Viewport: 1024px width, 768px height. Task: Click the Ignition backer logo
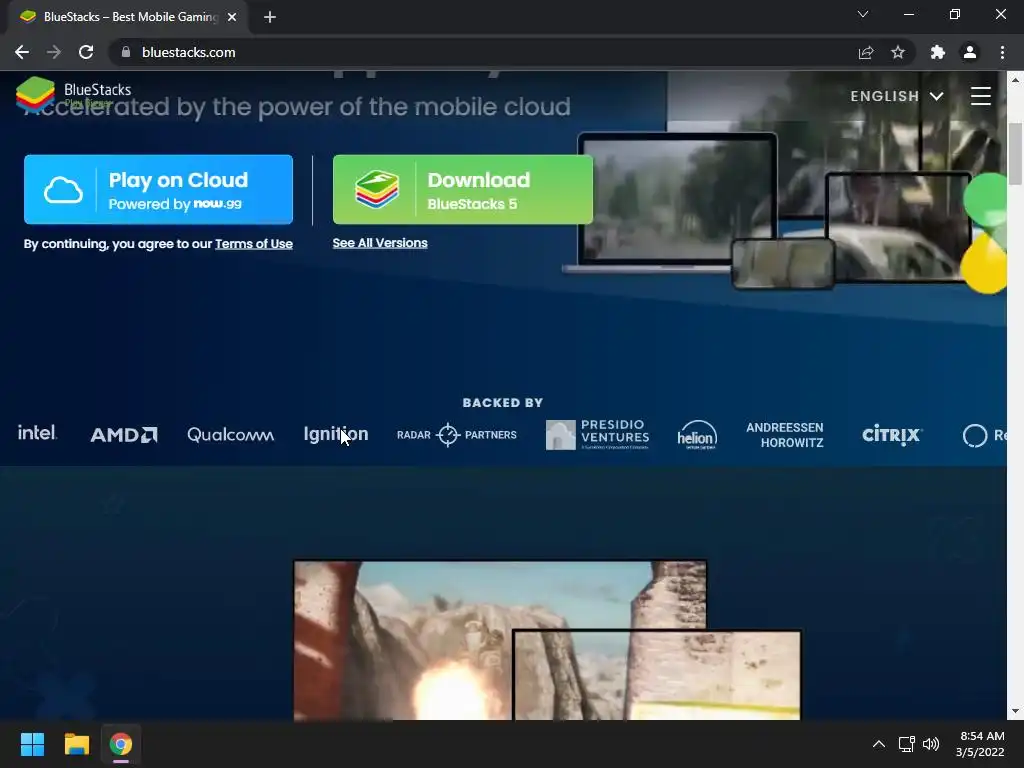coord(336,434)
